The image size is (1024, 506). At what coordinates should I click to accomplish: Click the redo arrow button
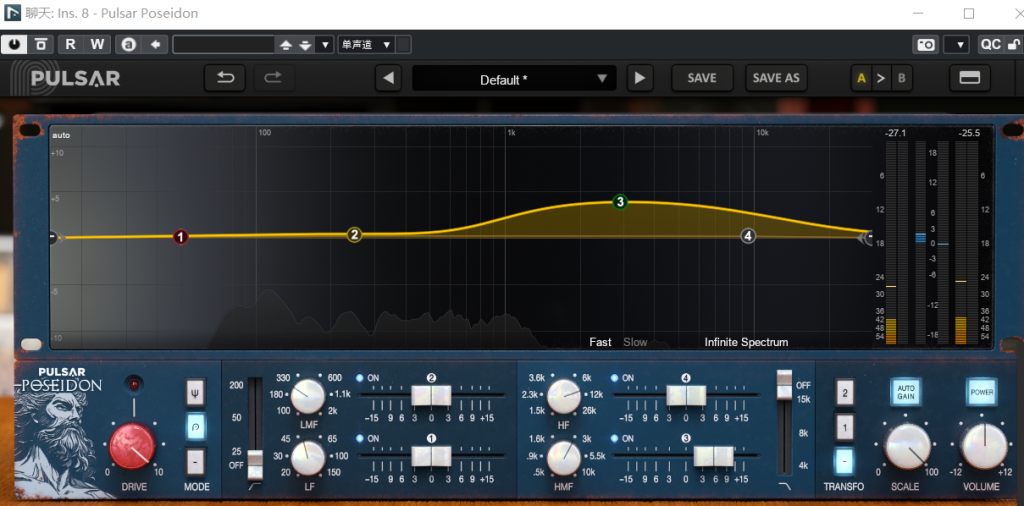coord(273,78)
